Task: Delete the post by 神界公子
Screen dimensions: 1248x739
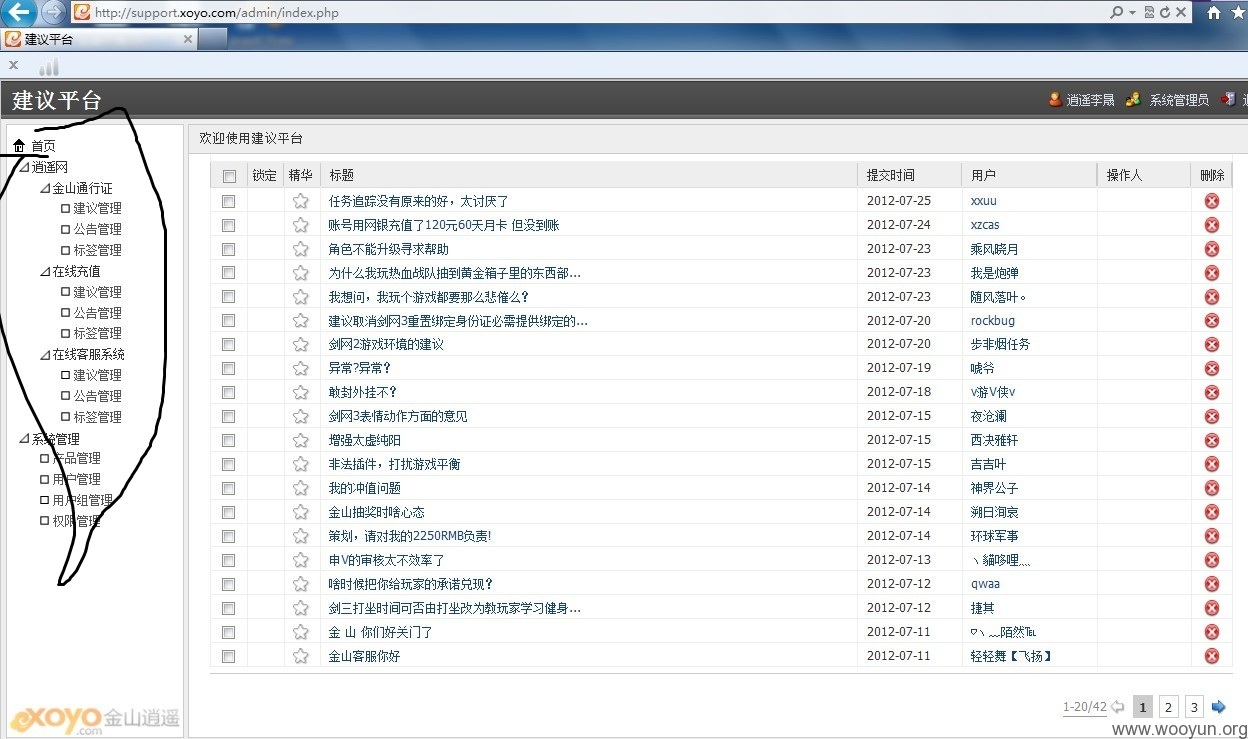Action: [x=1212, y=488]
